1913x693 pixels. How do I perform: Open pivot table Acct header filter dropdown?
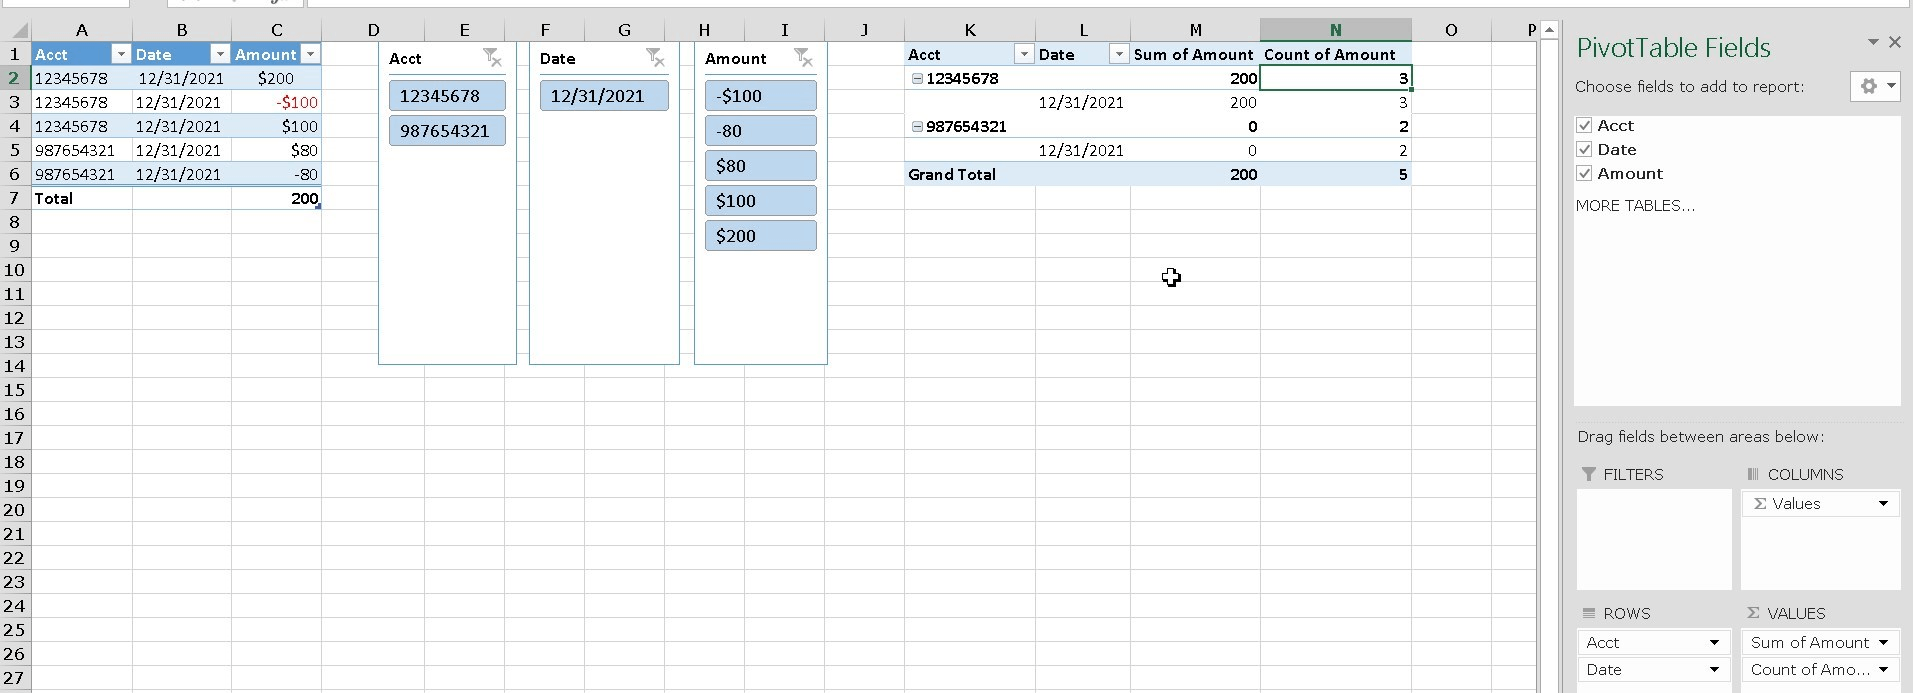[1024, 54]
